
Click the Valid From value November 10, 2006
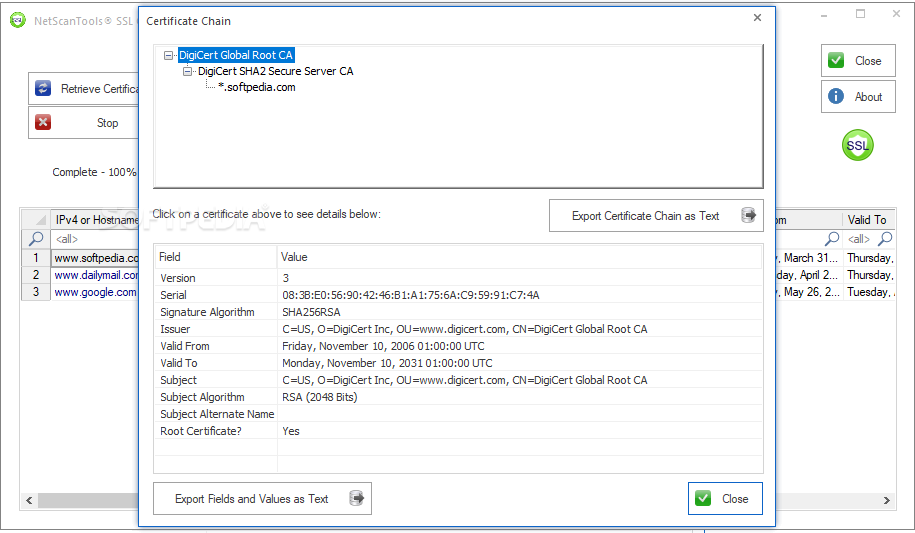click(x=383, y=346)
